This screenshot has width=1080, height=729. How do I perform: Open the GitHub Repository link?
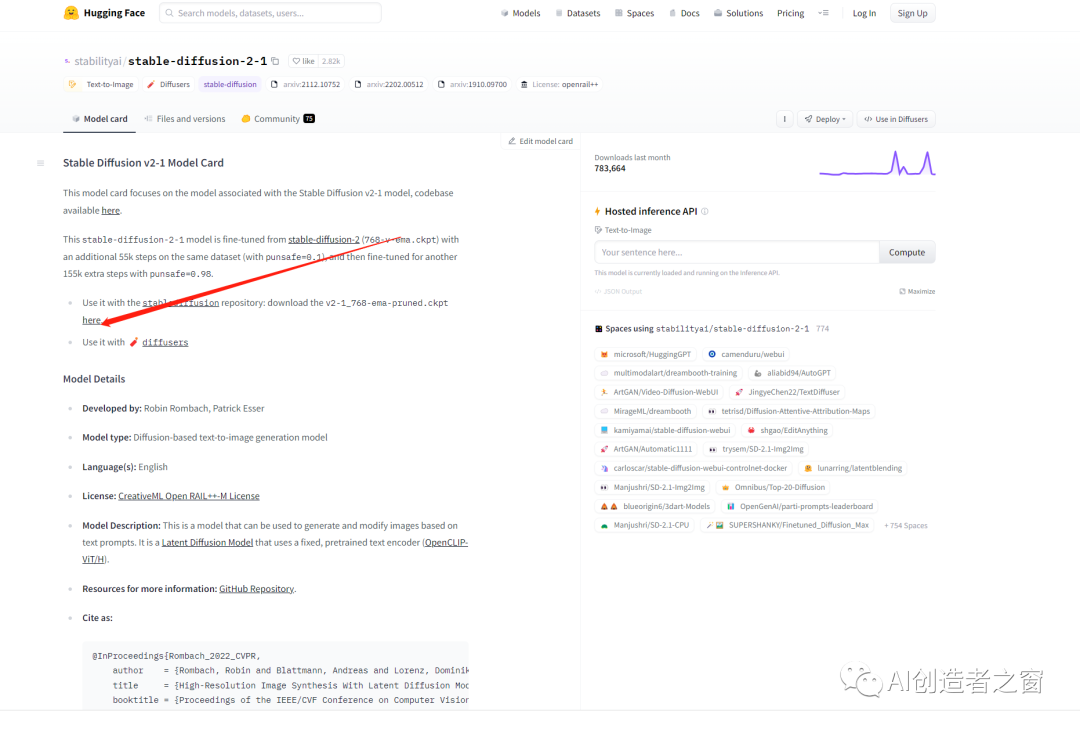click(256, 589)
